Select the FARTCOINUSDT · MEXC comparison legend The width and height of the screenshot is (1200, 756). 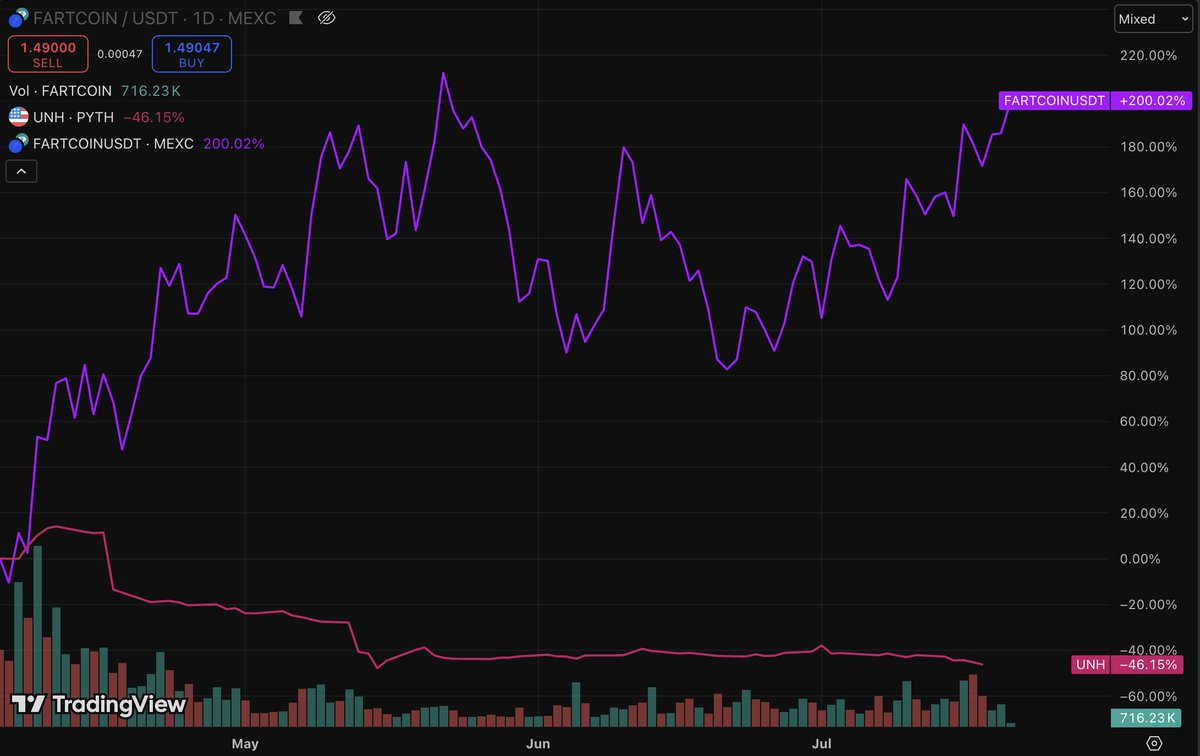coord(114,143)
